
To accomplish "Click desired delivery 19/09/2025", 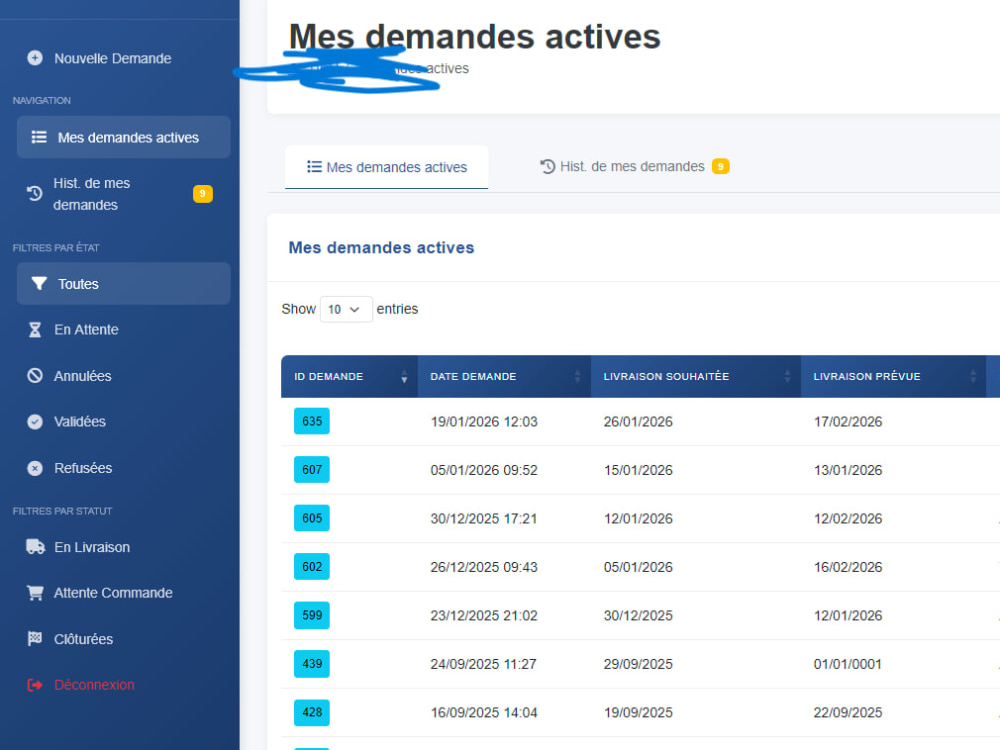I will [x=638, y=712].
